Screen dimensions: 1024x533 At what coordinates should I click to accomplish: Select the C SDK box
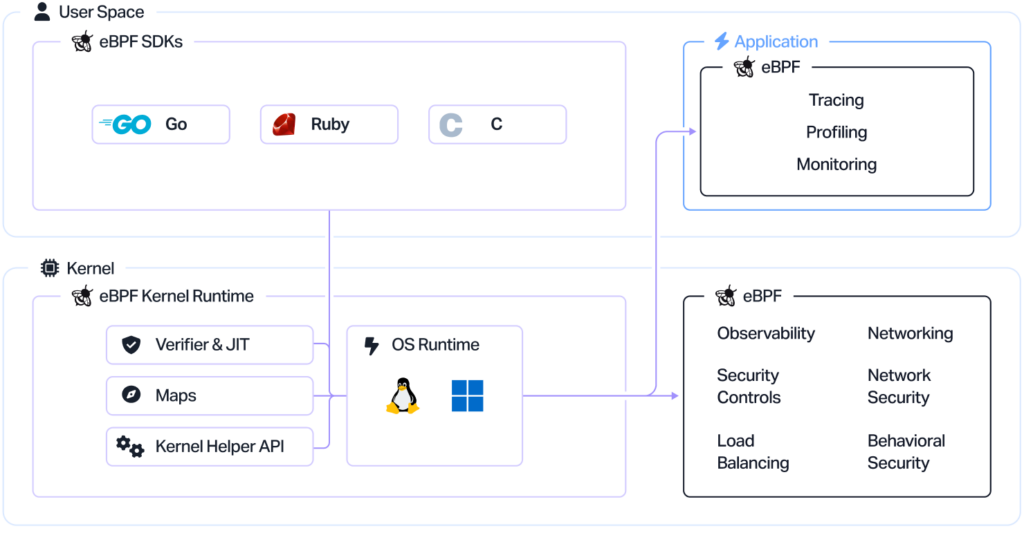click(498, 124)
